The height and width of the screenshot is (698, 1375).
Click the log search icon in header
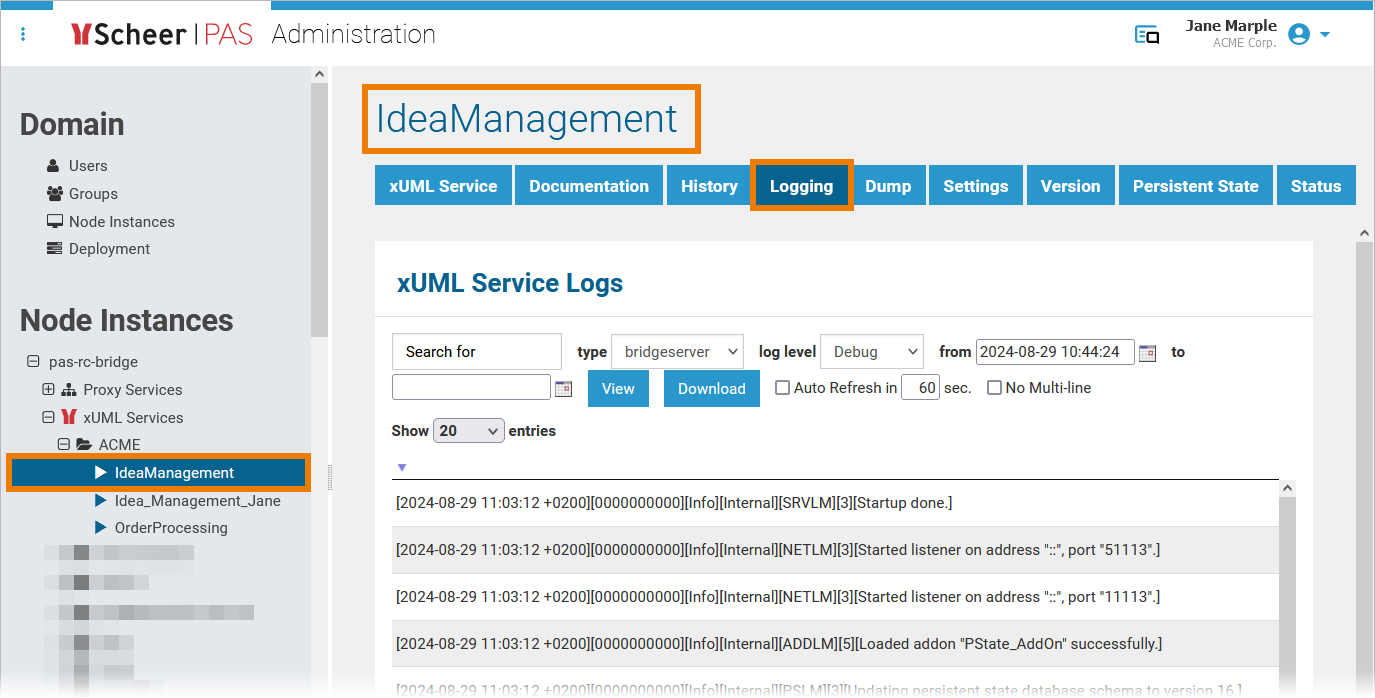pos(1146,35)
